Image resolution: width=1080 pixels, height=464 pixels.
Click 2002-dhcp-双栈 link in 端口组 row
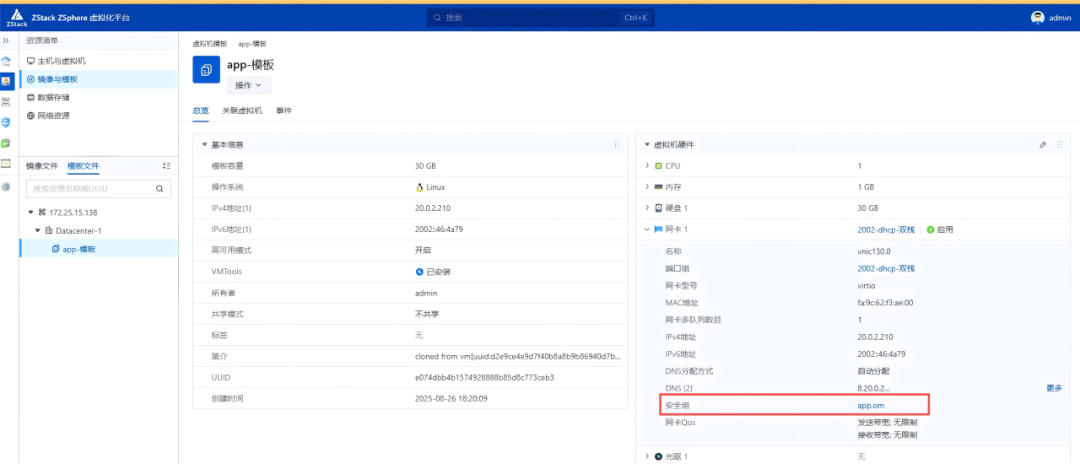[x=886, y=268]
